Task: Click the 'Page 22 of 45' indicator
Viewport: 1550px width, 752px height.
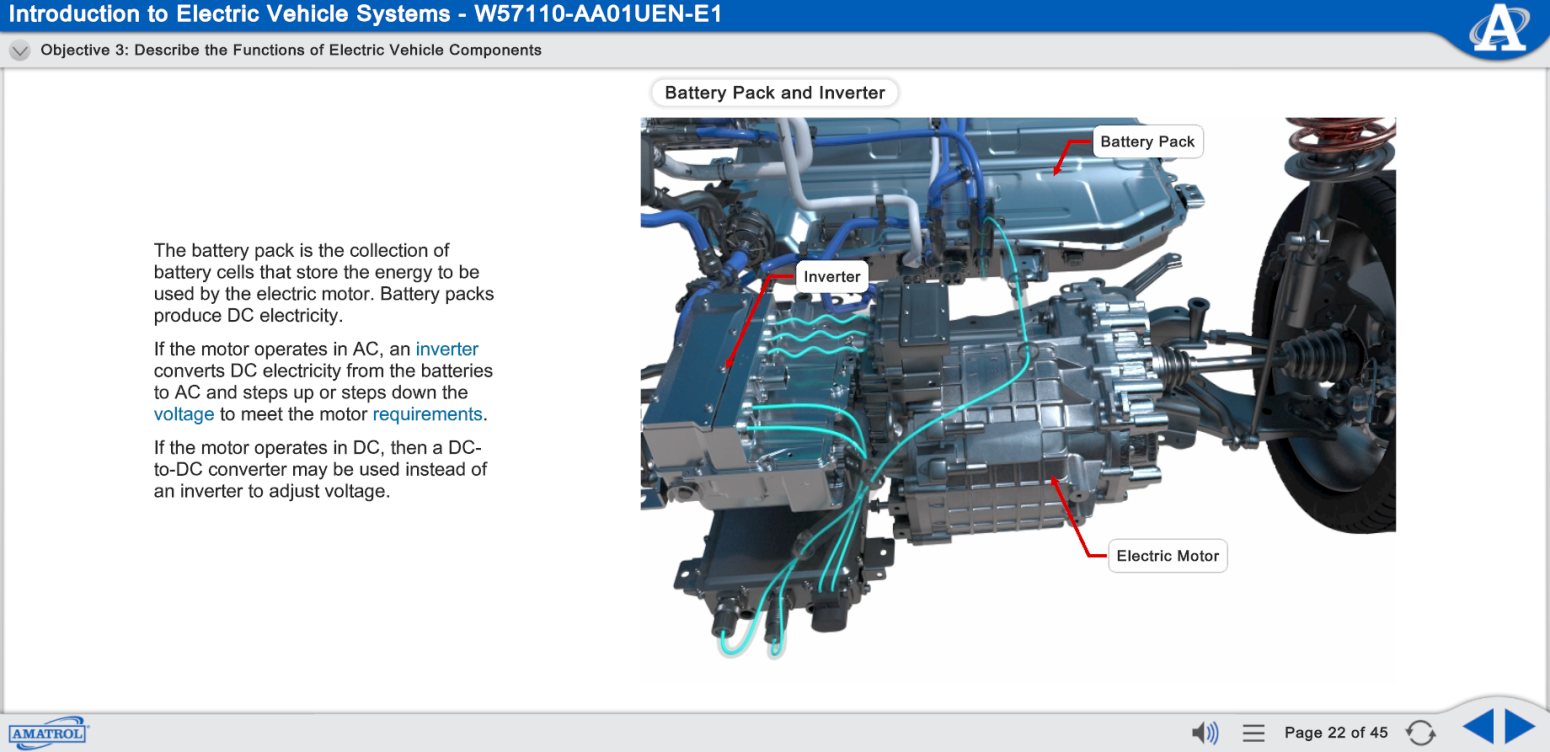Action: (x=1336, y=733)
